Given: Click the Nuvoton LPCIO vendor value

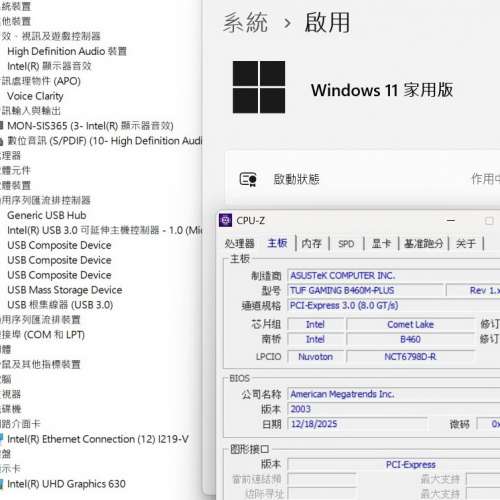Looking at the screenshot, I should pyautogui.click(x=316, y=357).
